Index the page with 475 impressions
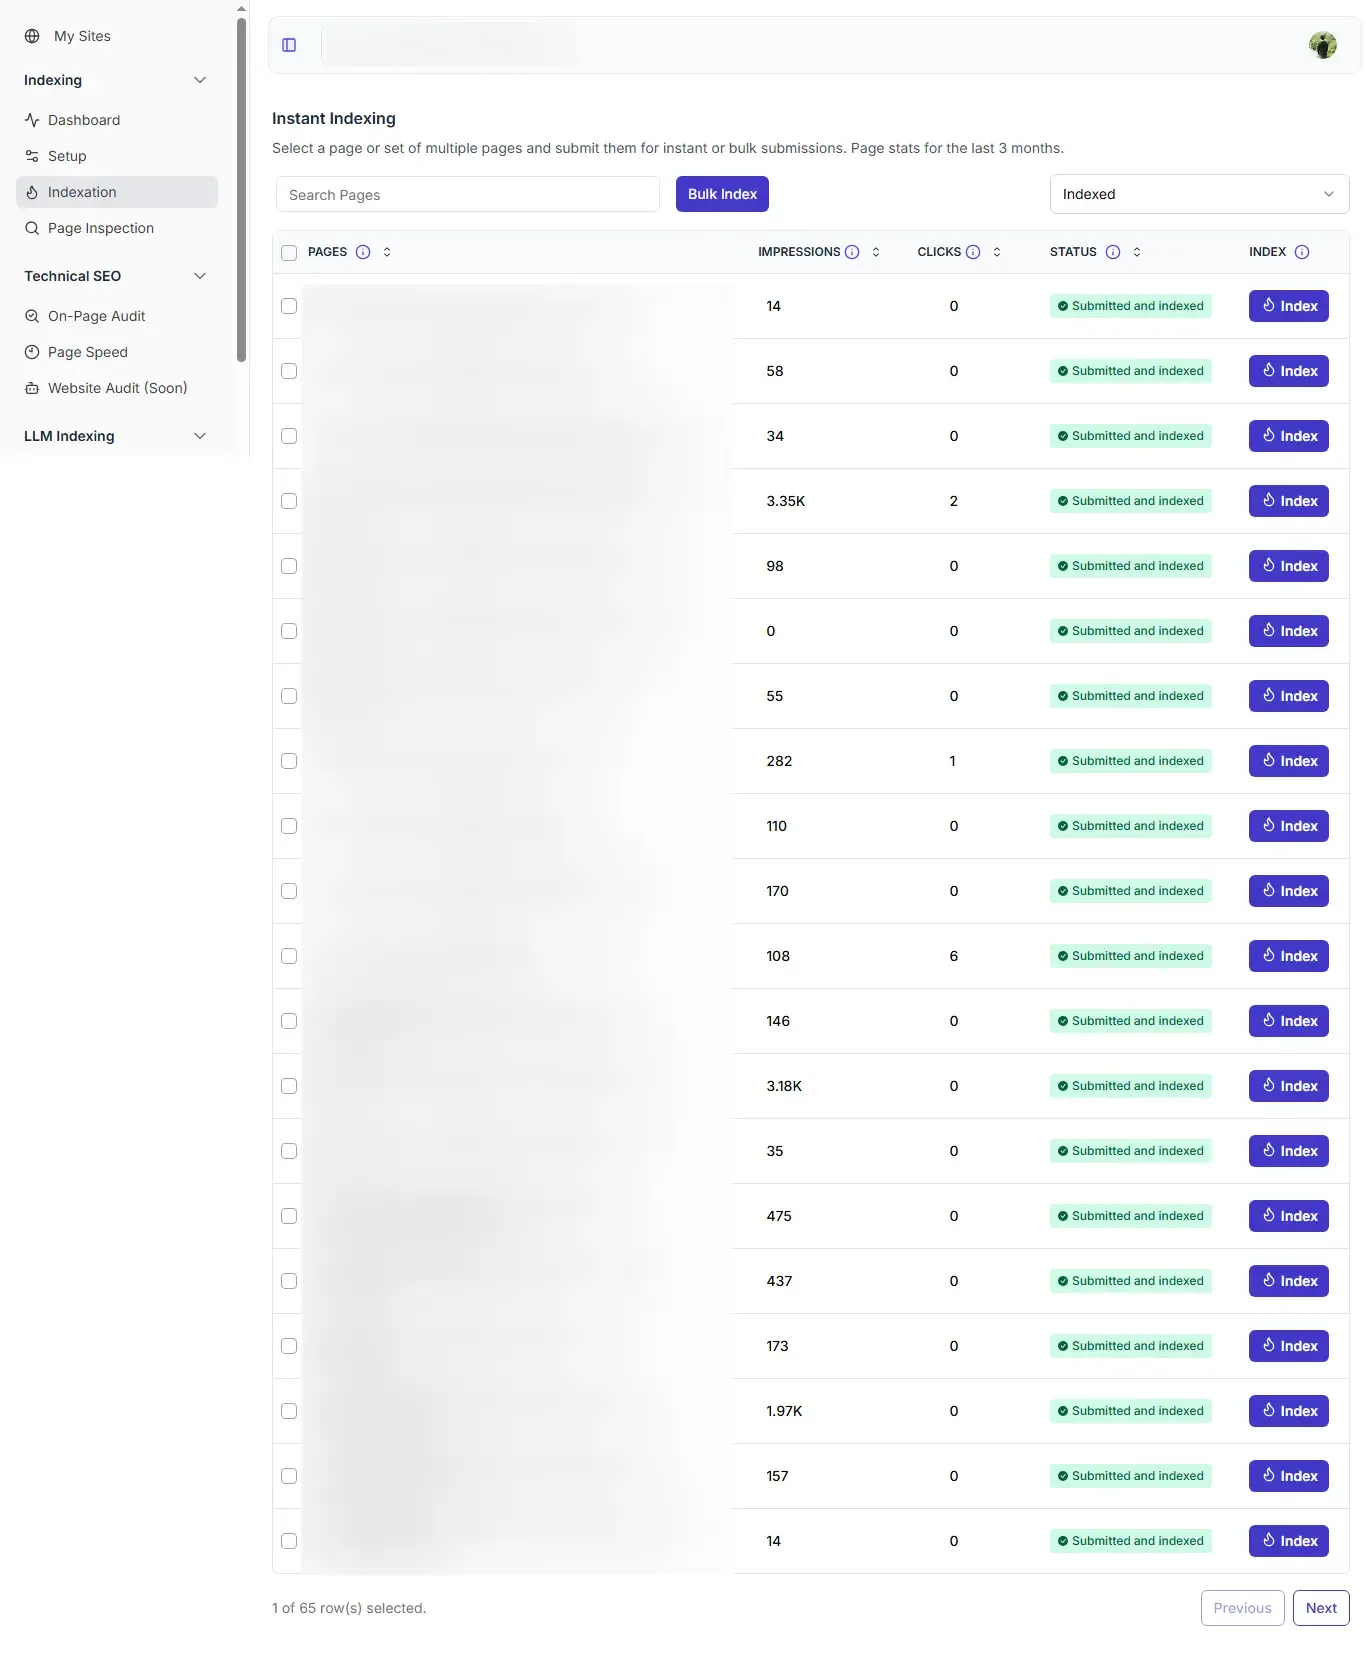This screenshot has width=1366, height=1658. (1288, 1216)
